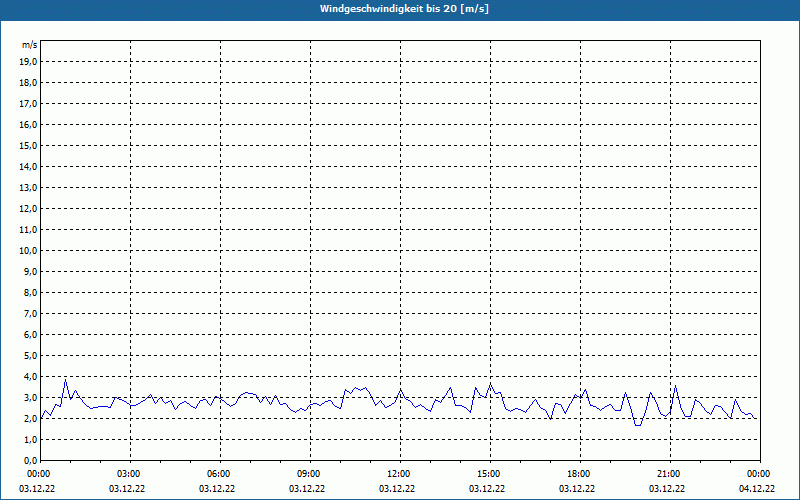The width and height of the screenshot is (800, 500).
Task: Click the '3,0' y-axis label
Action: tap(31, 397)
